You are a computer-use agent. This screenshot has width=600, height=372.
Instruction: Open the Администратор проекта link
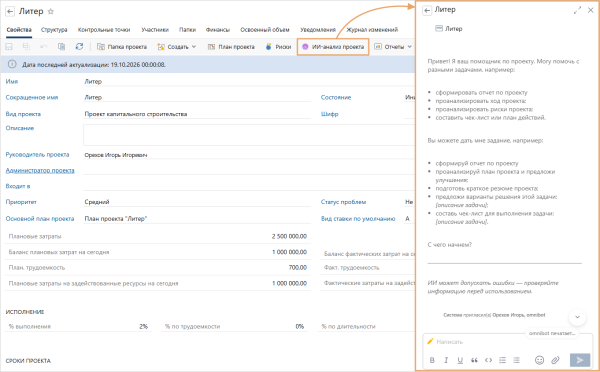pos(40,170)
